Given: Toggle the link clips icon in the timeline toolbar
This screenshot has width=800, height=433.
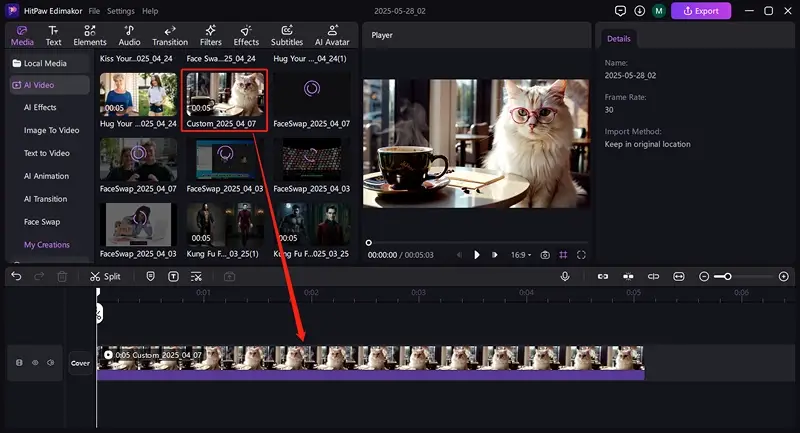Looking at the screenshot, I should coord(603,276).
